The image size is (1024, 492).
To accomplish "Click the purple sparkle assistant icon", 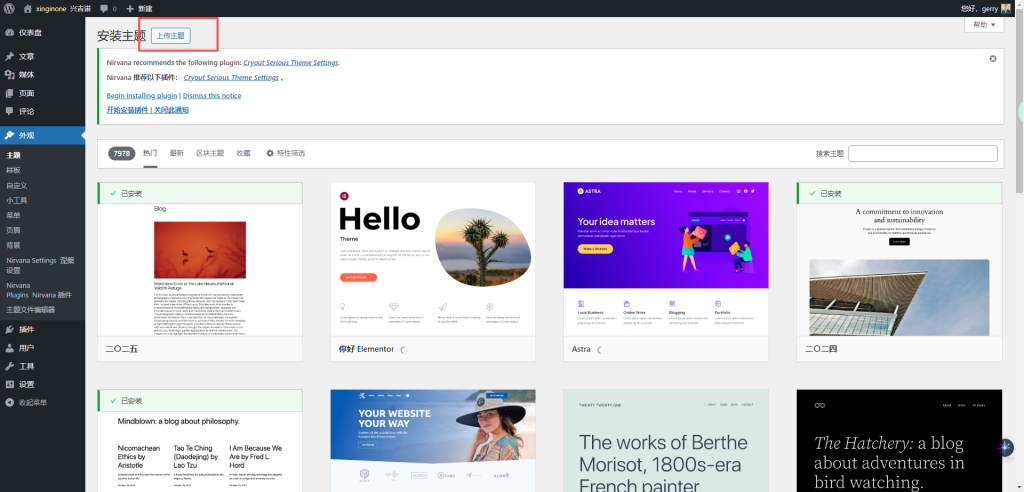I will point(1006,448).
